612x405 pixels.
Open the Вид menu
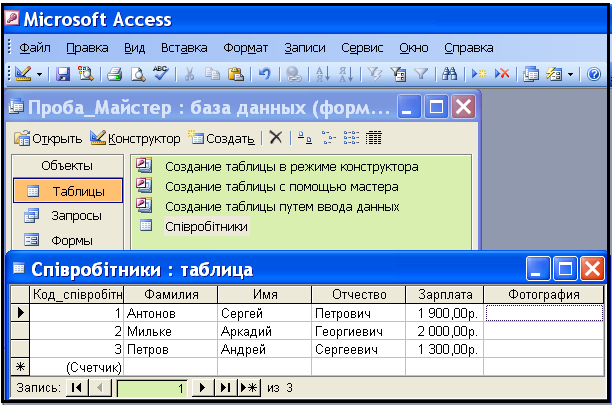135,48
